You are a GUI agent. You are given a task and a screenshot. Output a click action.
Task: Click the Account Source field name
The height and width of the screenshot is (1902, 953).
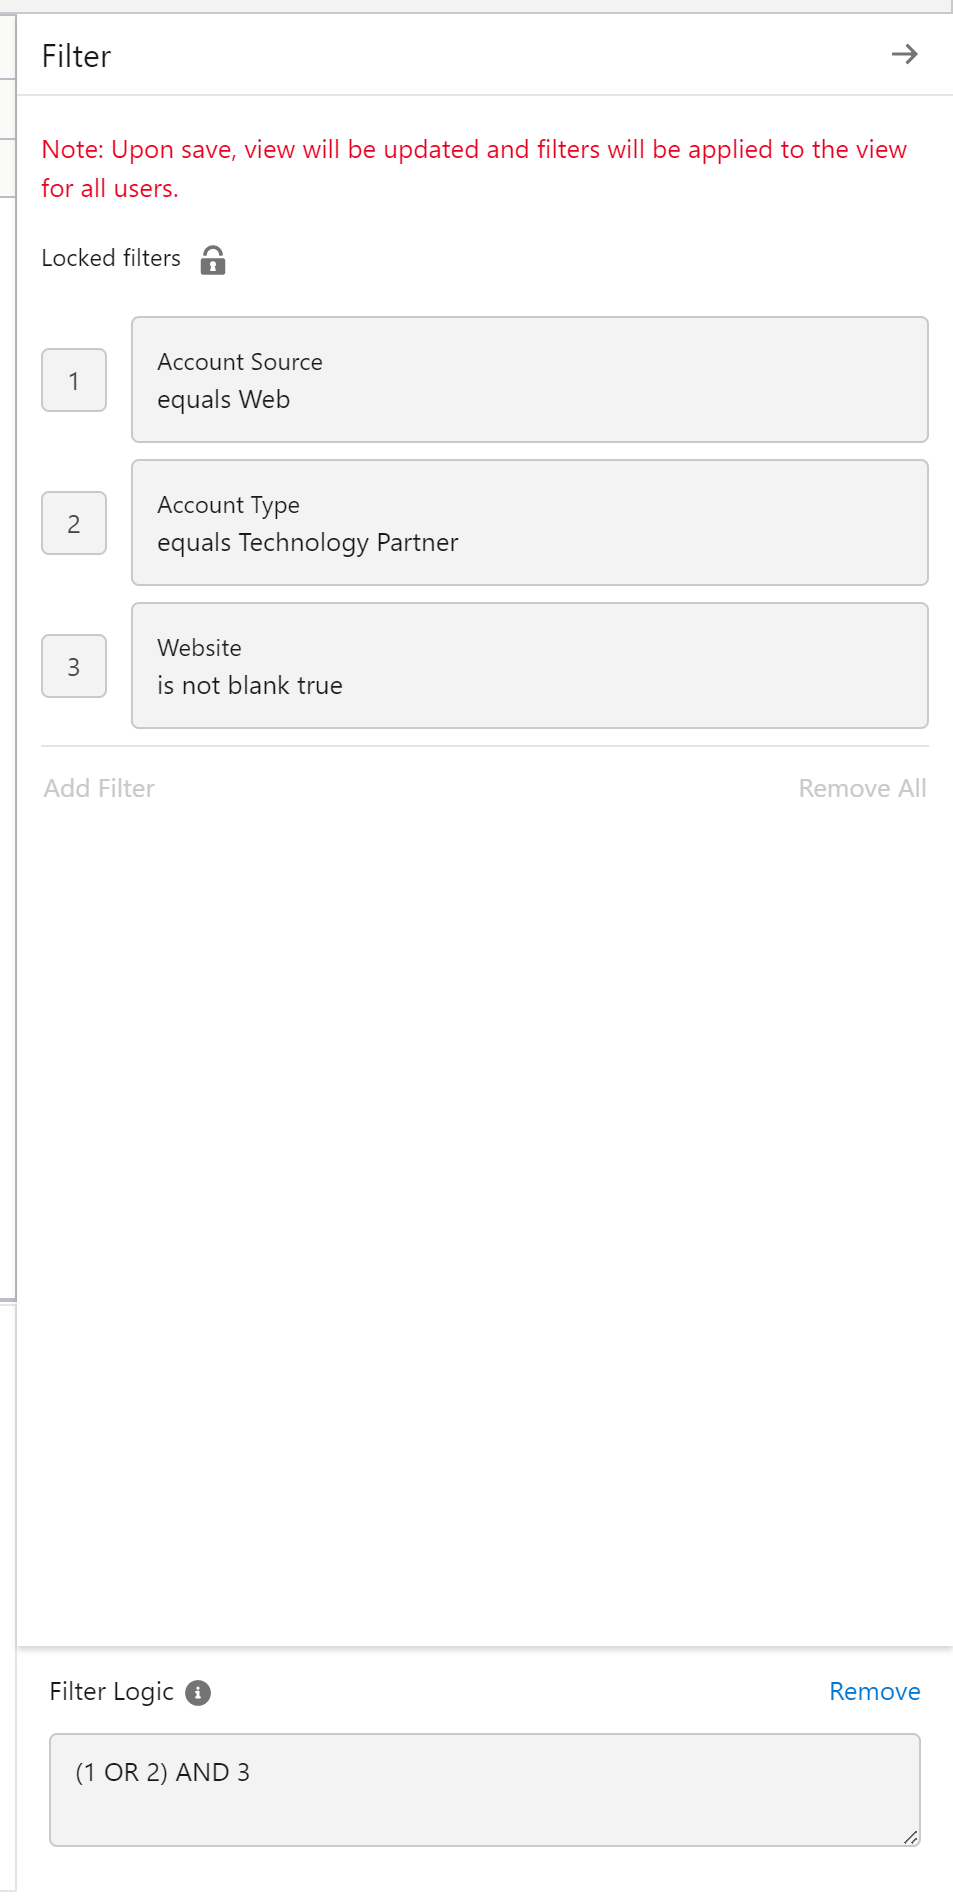tap(240, 362)
